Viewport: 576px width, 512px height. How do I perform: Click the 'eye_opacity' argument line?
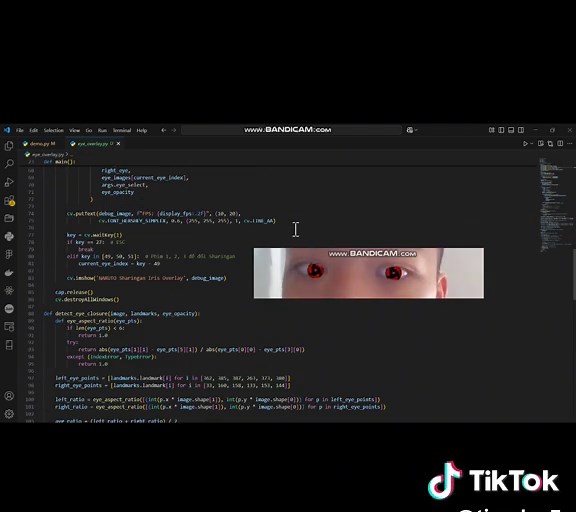click(118, 192)
